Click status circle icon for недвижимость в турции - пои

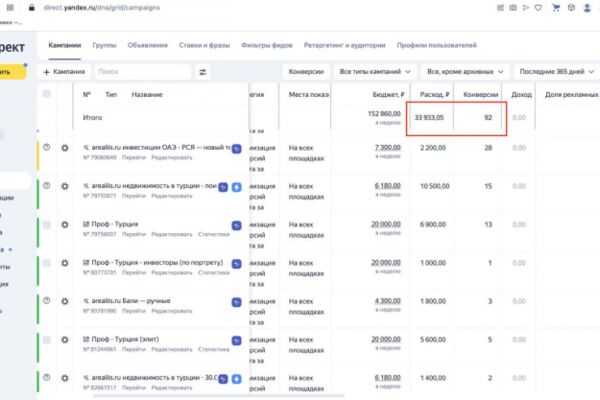[47, 186]
